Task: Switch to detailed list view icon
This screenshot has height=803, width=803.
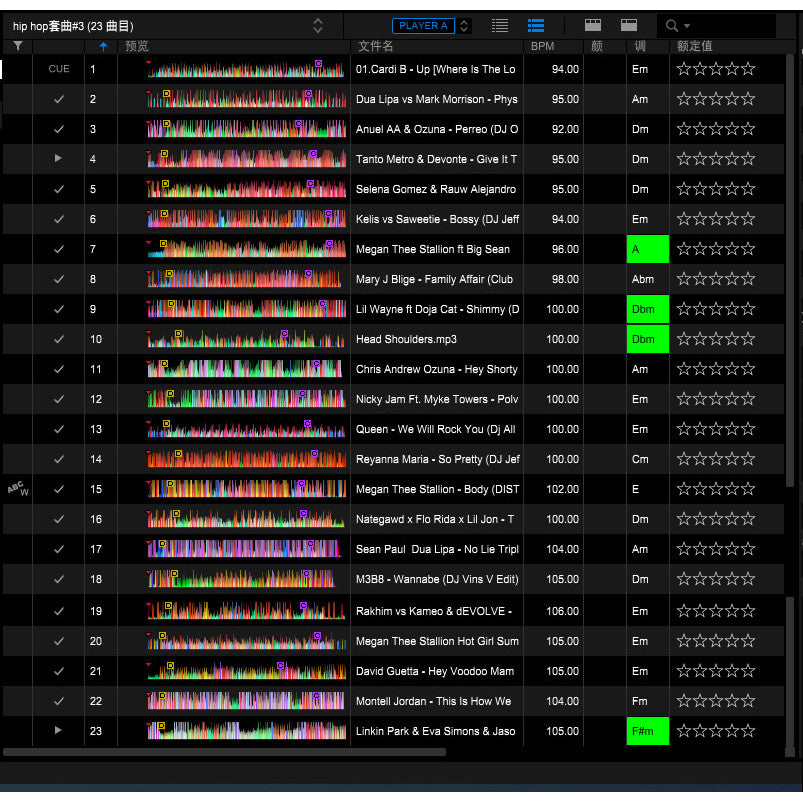Action: tap(536, 26)
